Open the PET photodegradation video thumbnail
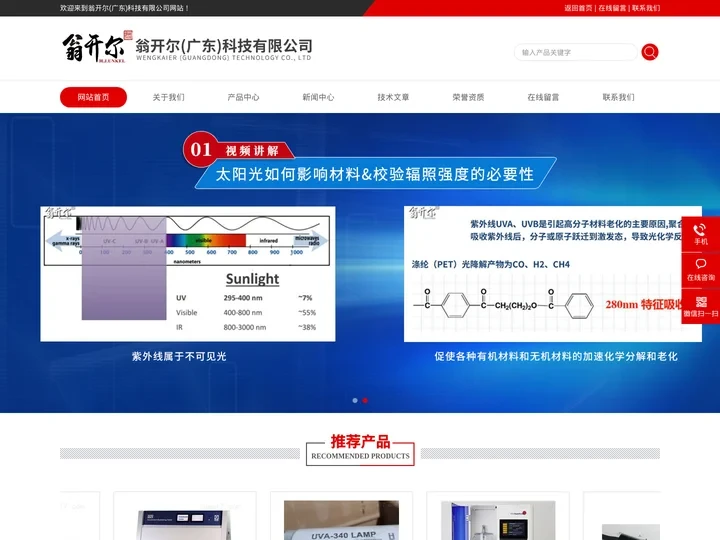 click(553, 274)
